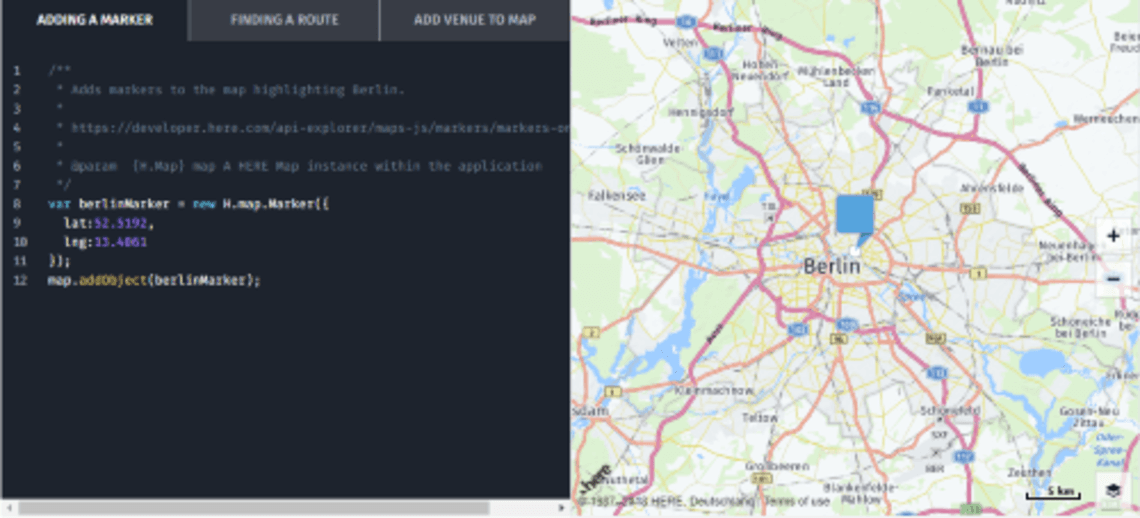Viewport: 1140px width, 518px height.
Task: Open the map layers chooser icon
Action: click(1113, 490)
